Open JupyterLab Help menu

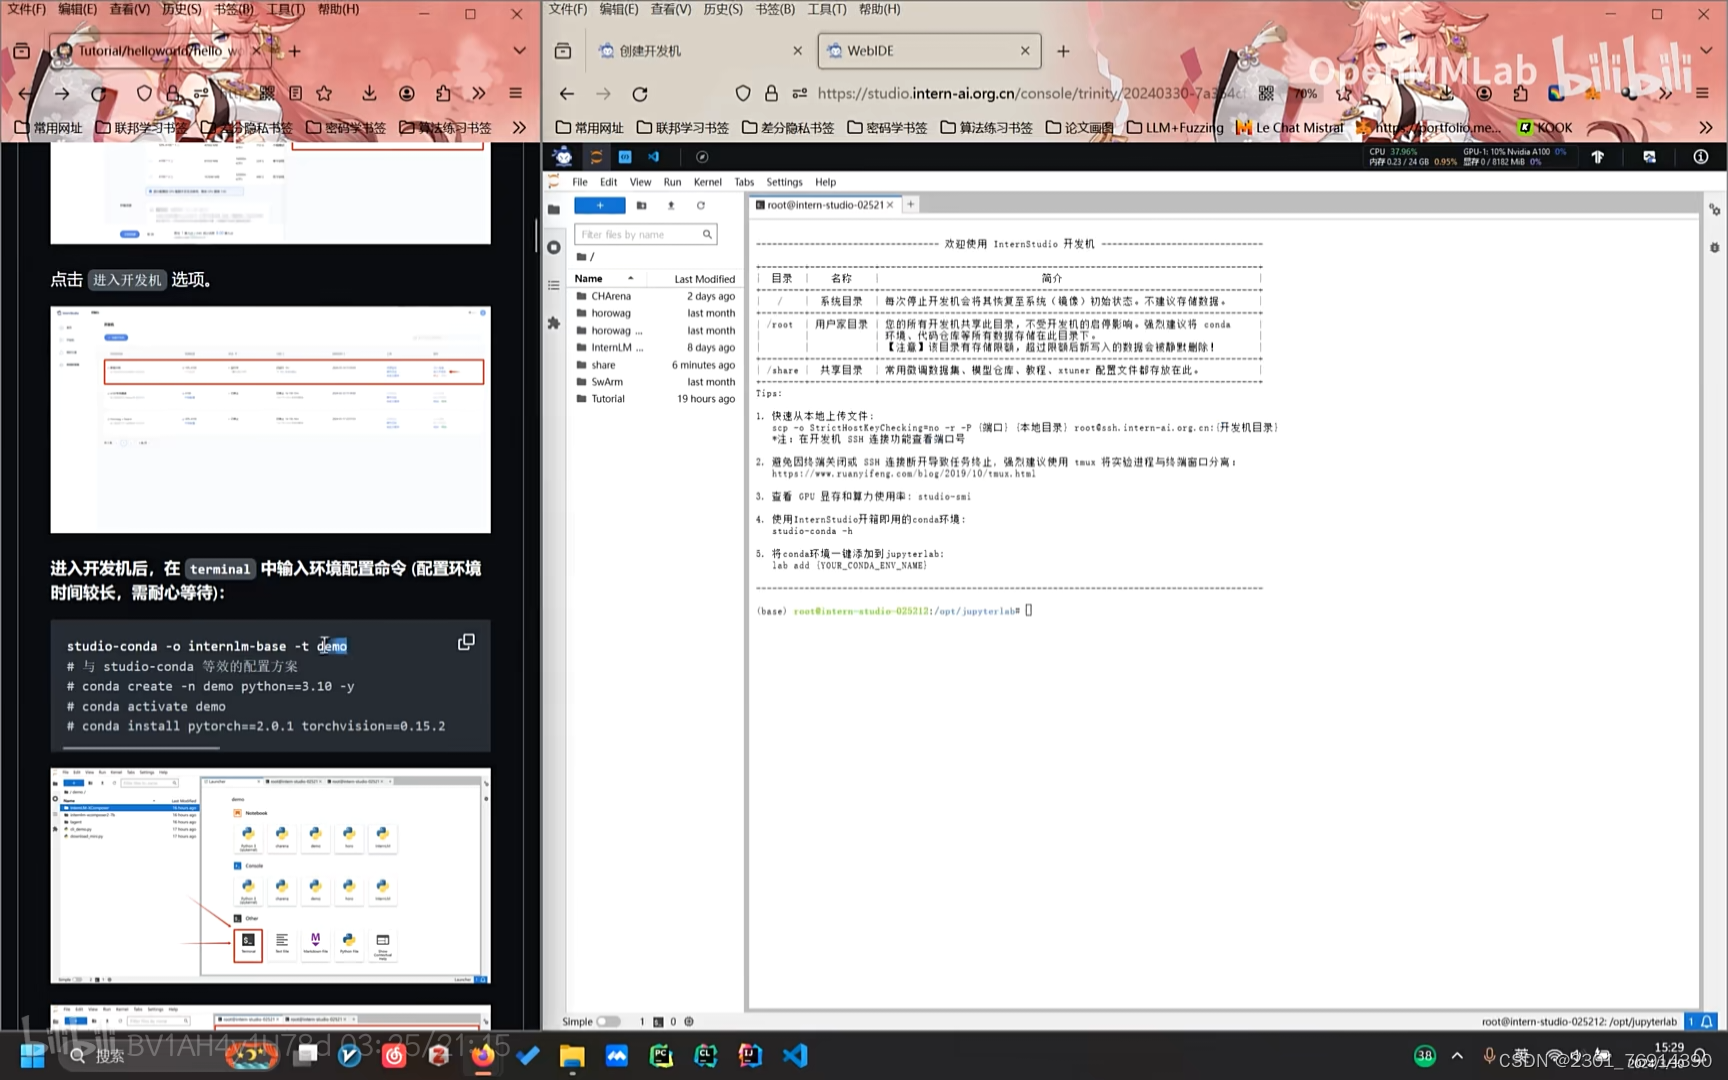pos(825,182)
